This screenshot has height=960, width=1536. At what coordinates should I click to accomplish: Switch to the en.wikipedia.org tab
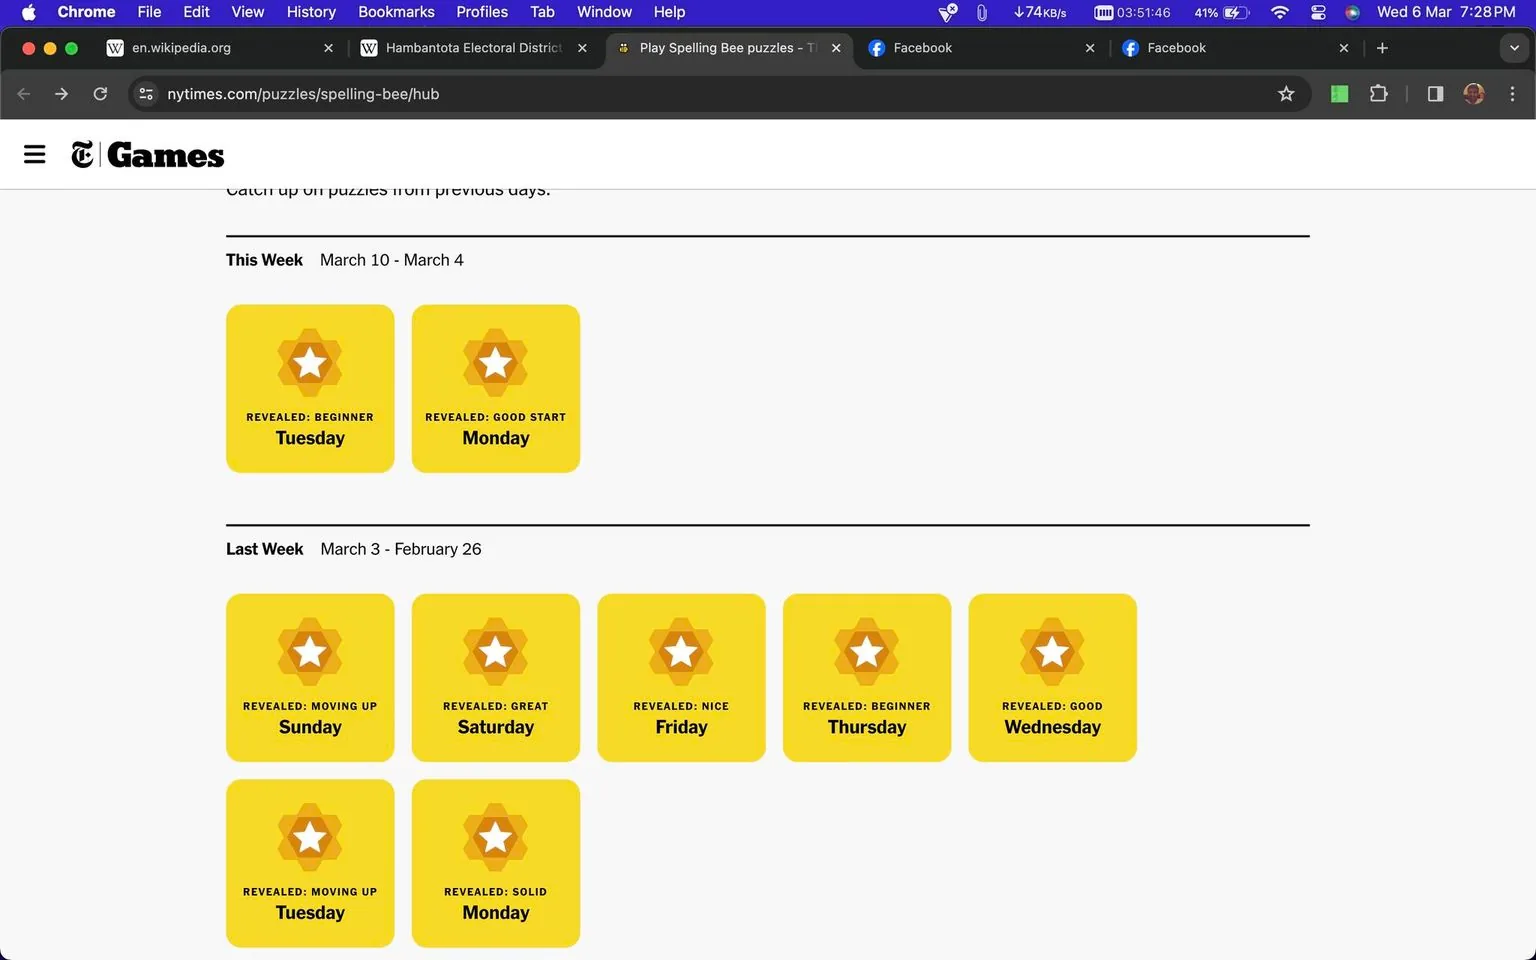(200, 48)
